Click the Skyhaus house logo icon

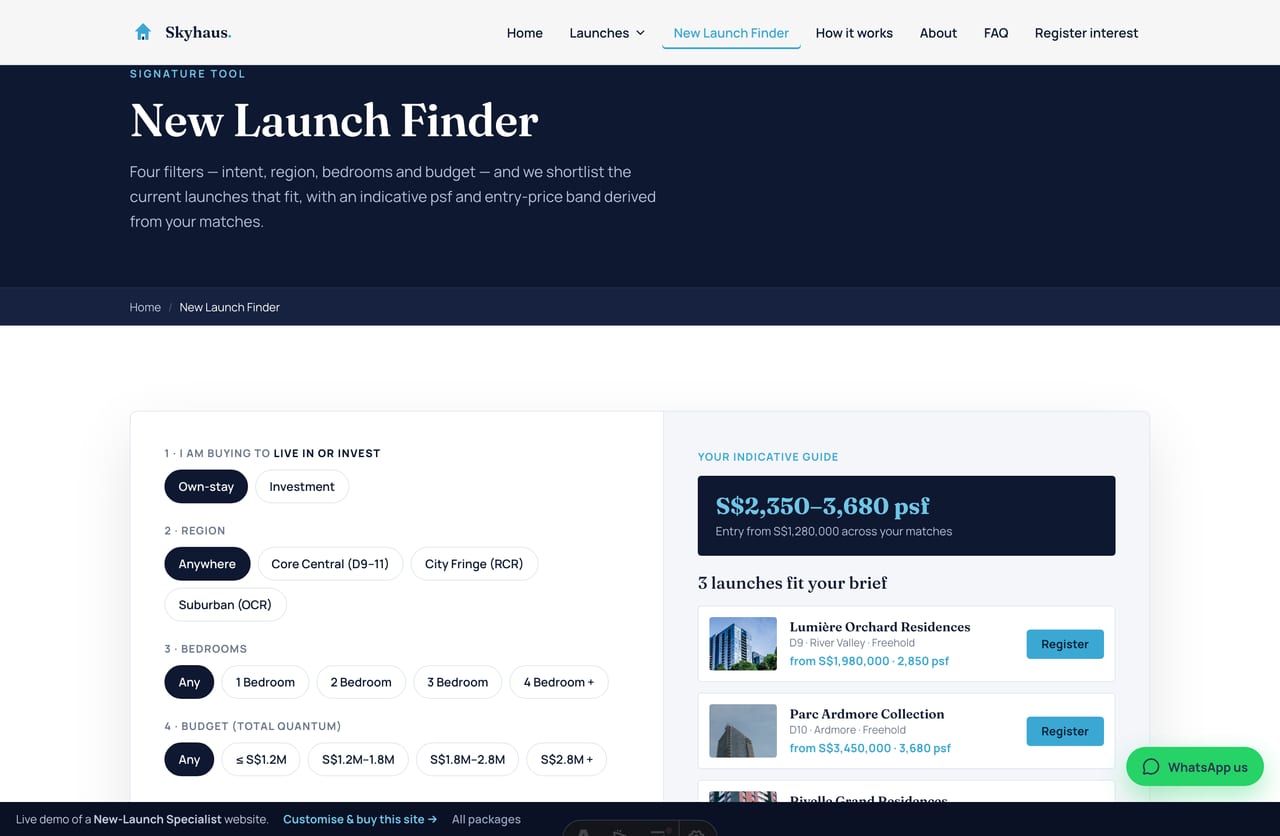(143, 32)
